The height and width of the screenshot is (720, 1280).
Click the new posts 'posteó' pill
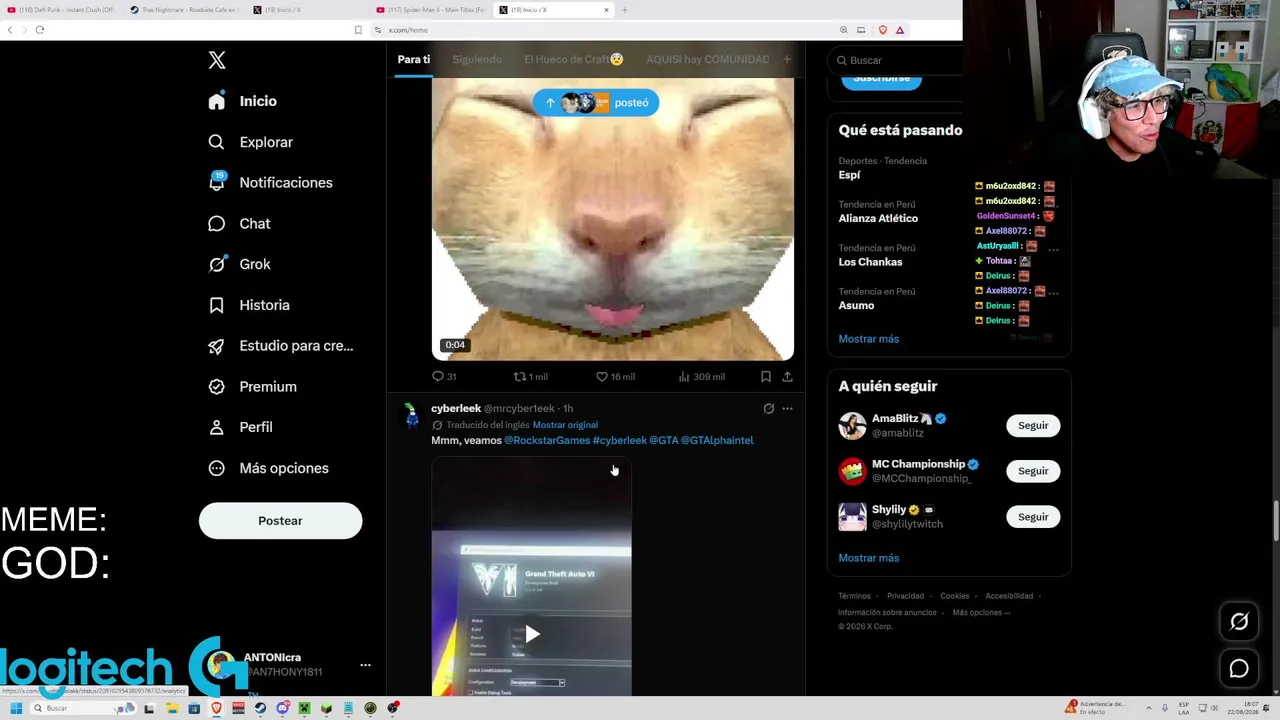[596, 103]
